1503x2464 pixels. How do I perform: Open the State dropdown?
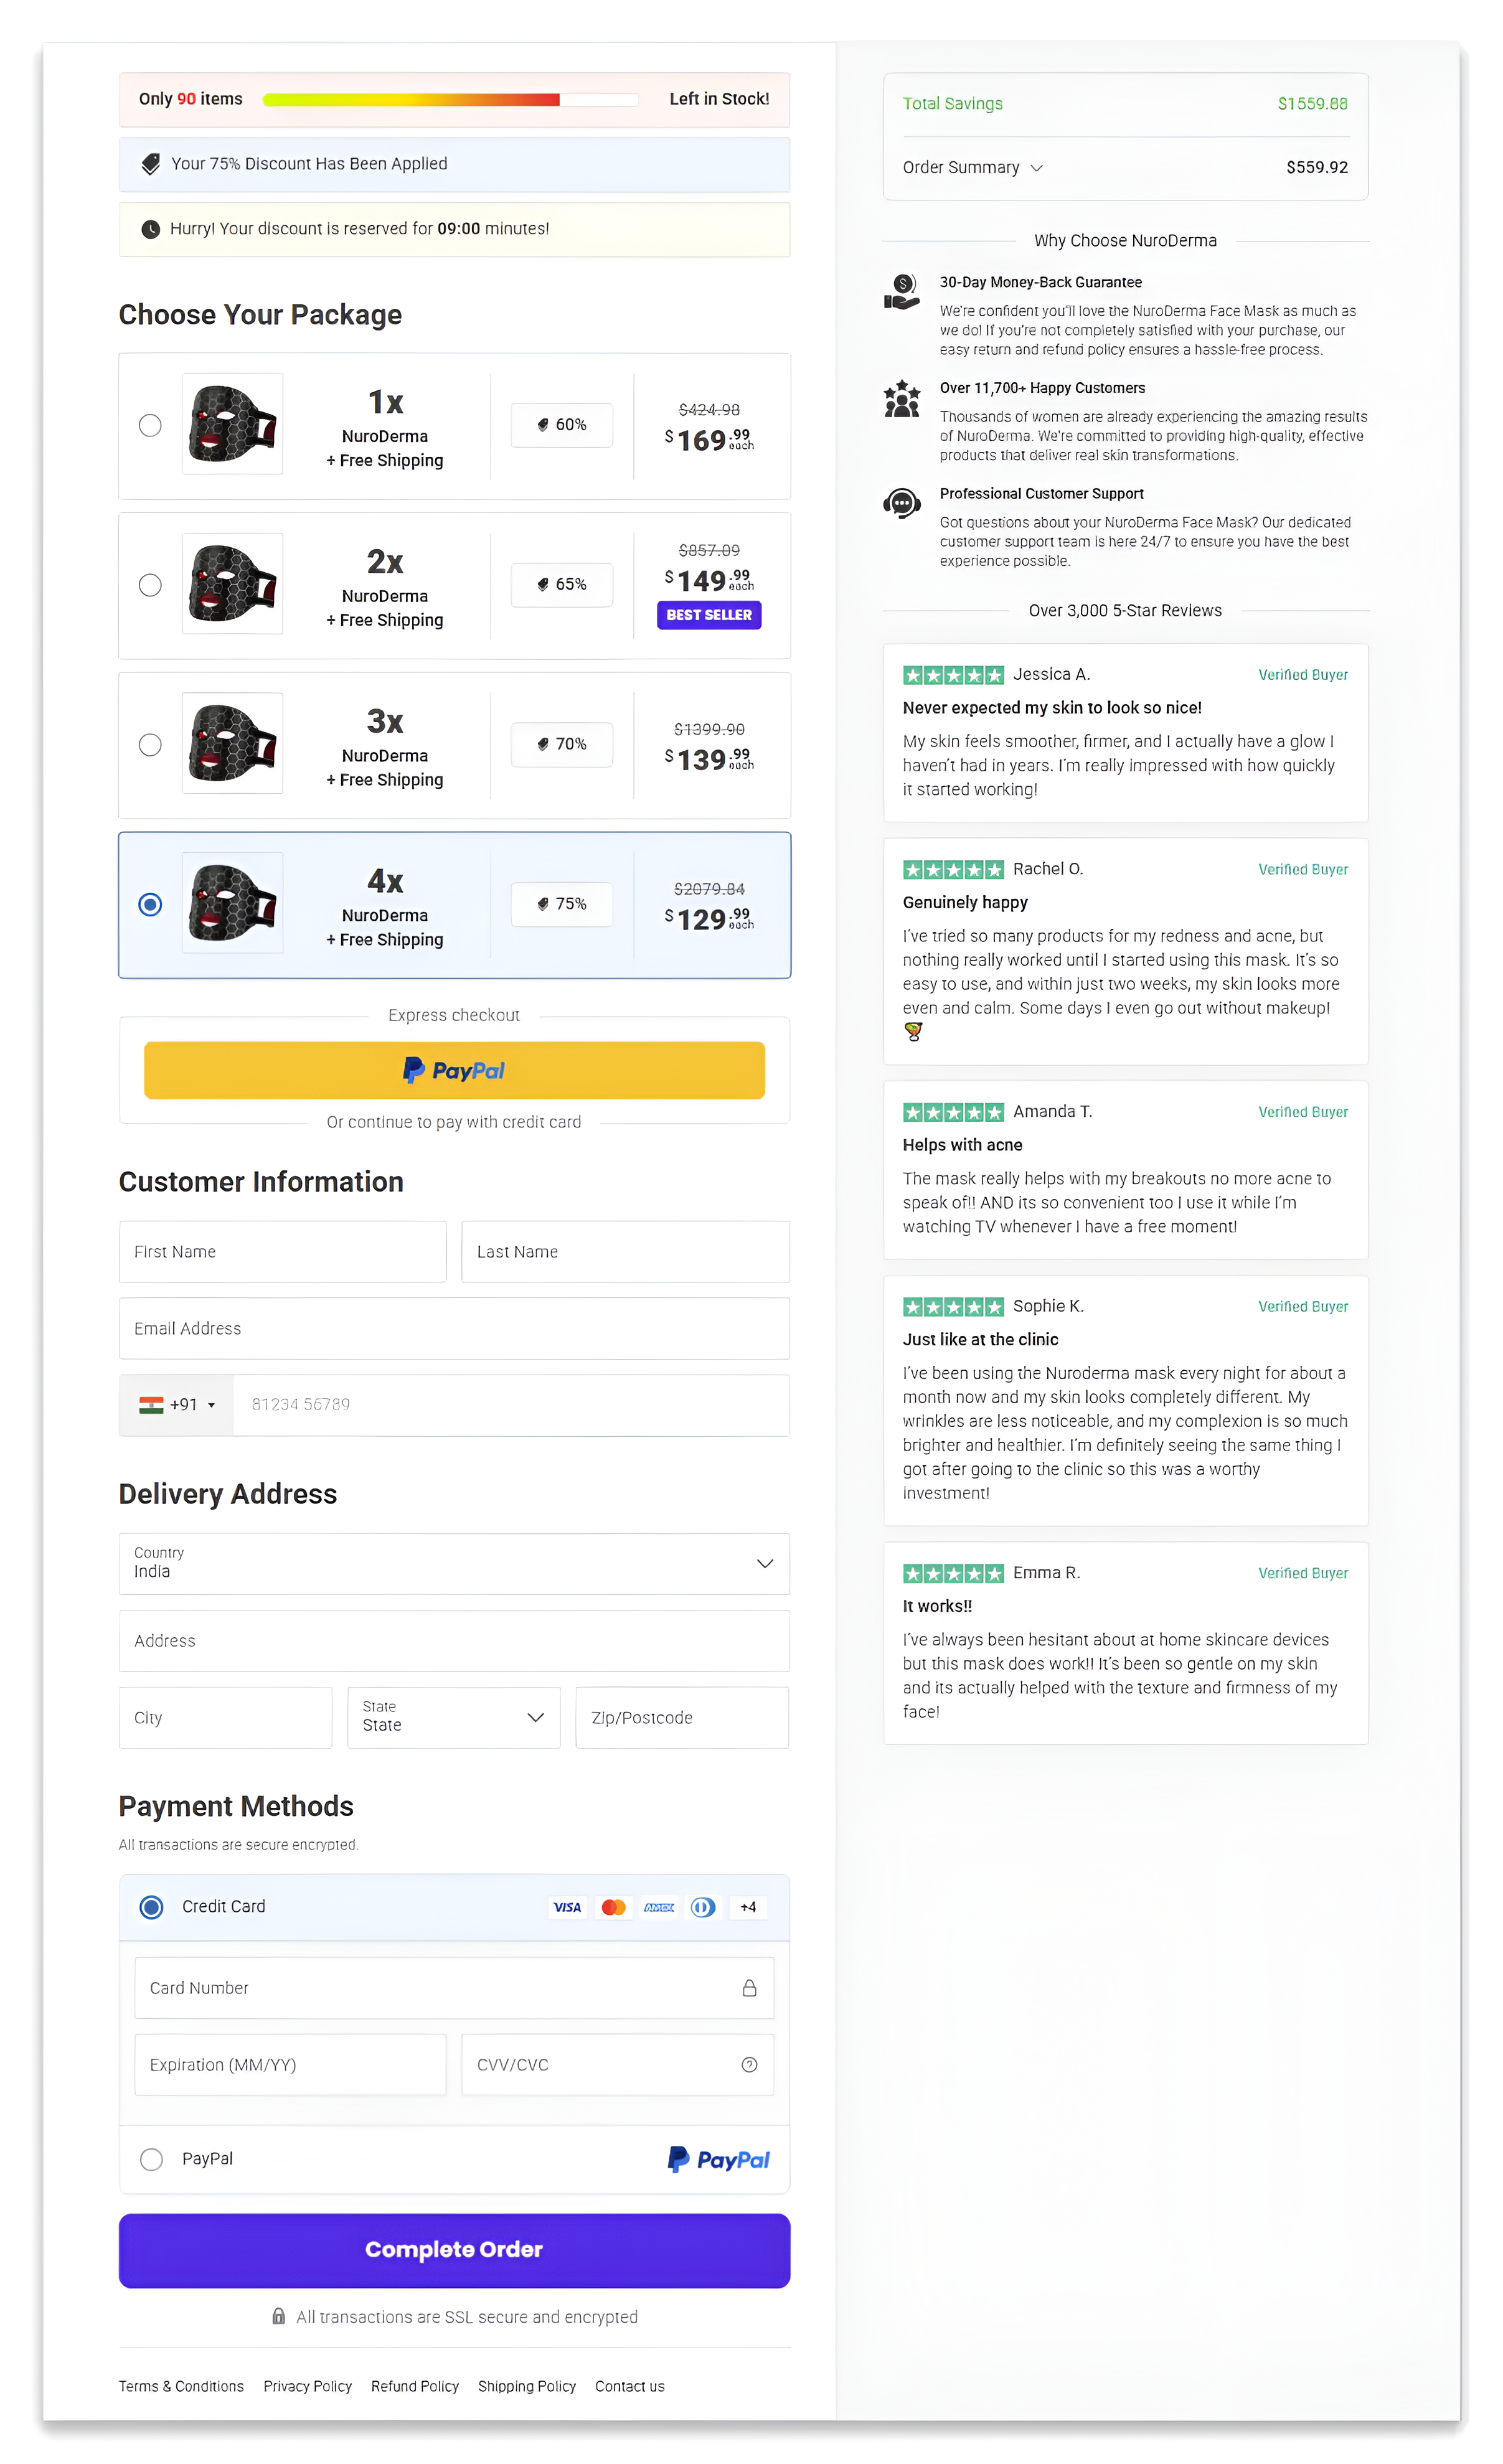click(453, 1717)
